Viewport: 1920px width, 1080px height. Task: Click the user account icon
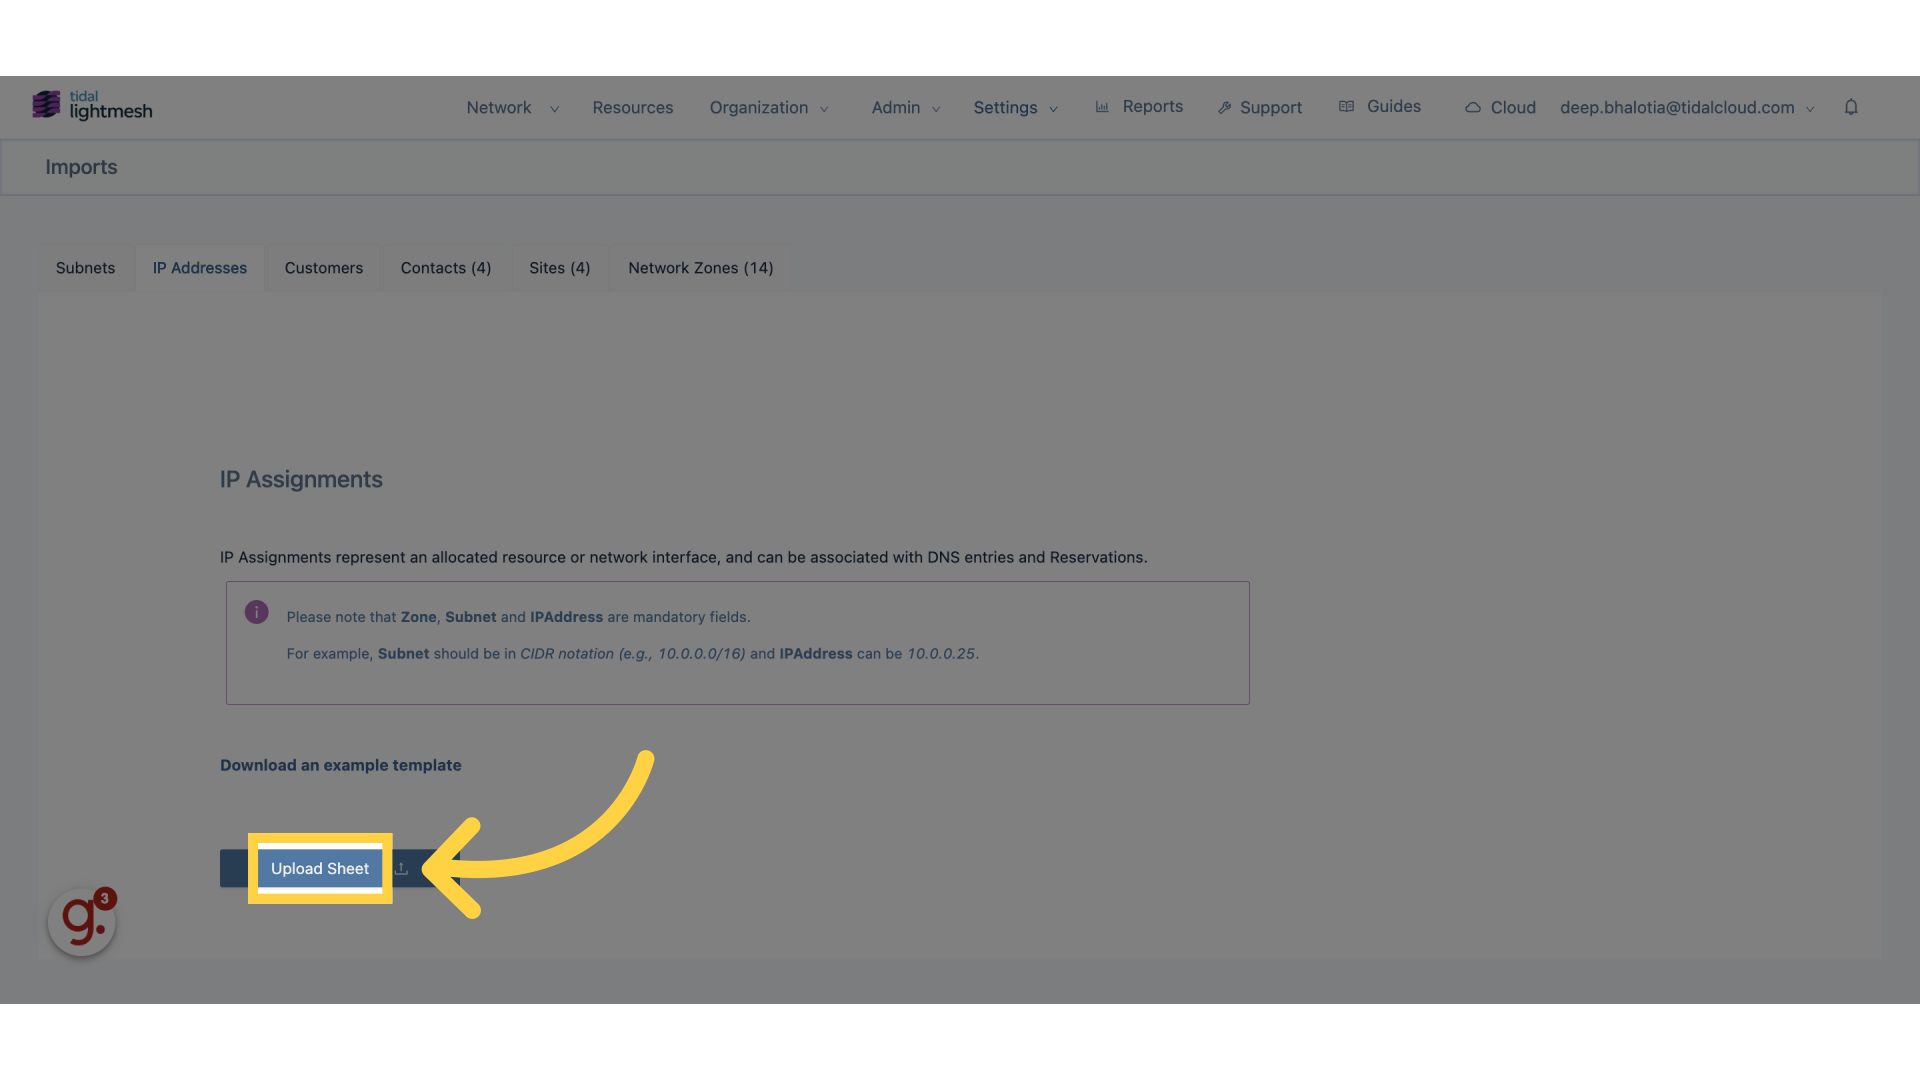[1687, 107]
